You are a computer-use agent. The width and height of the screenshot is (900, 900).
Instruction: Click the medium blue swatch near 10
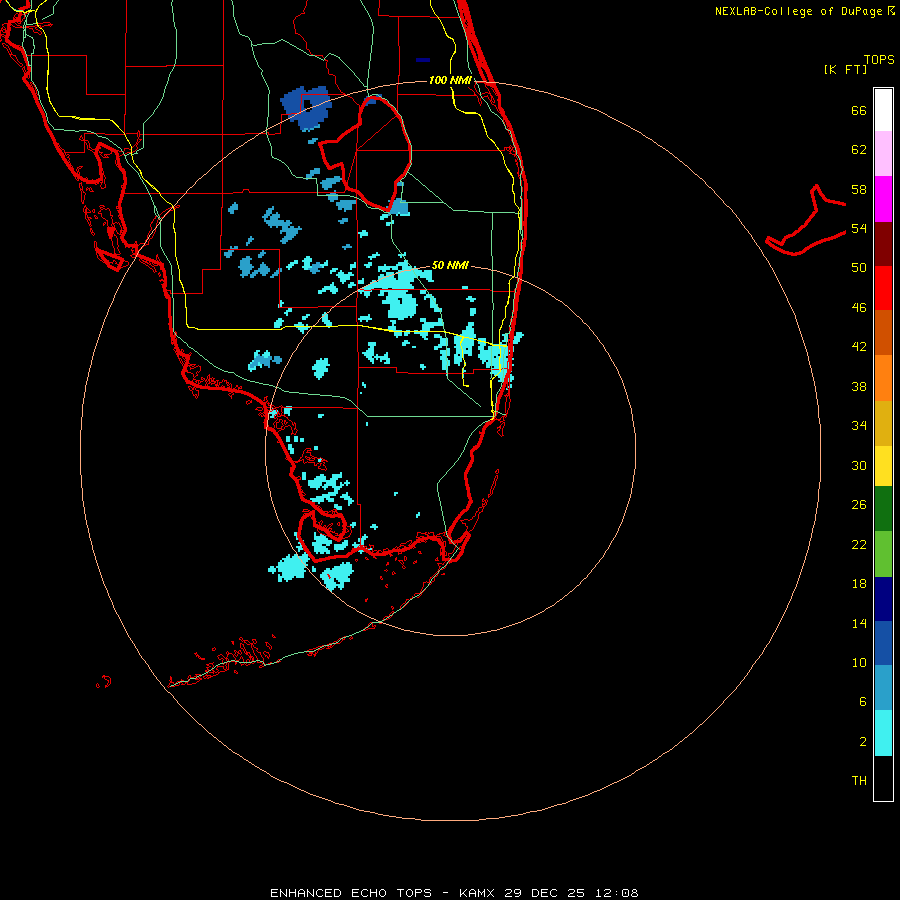click(x=883, y=643)
